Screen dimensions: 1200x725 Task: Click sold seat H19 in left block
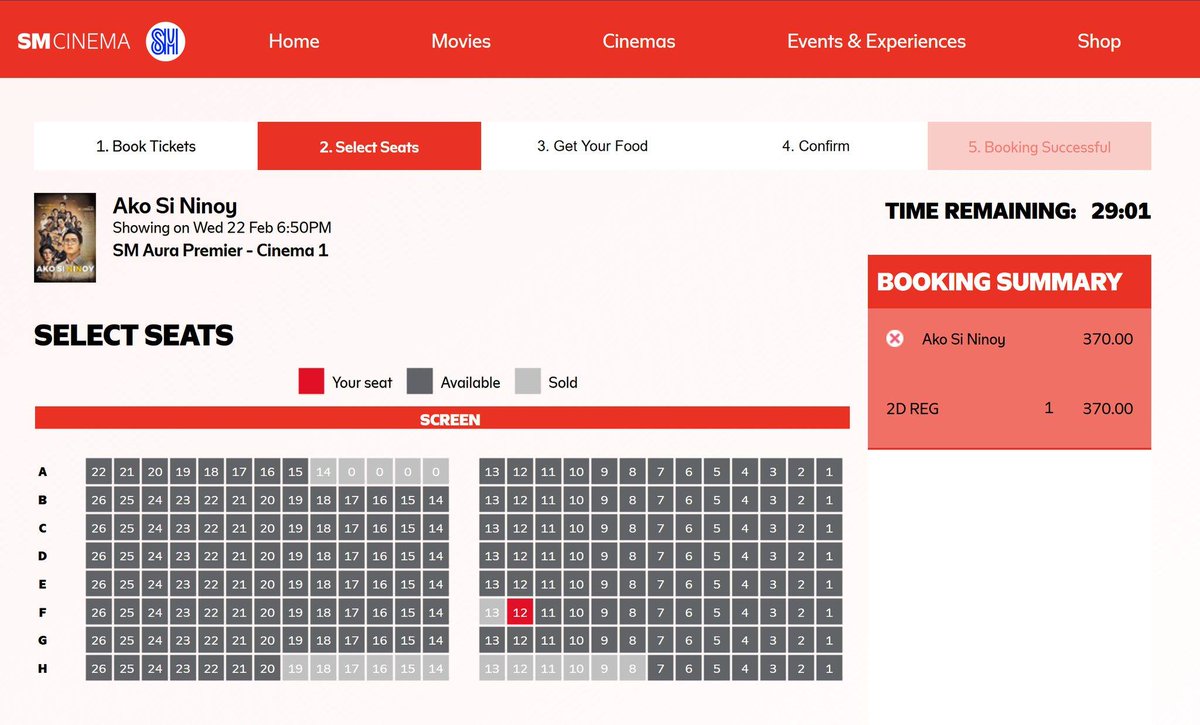click(x=295, y=668)
